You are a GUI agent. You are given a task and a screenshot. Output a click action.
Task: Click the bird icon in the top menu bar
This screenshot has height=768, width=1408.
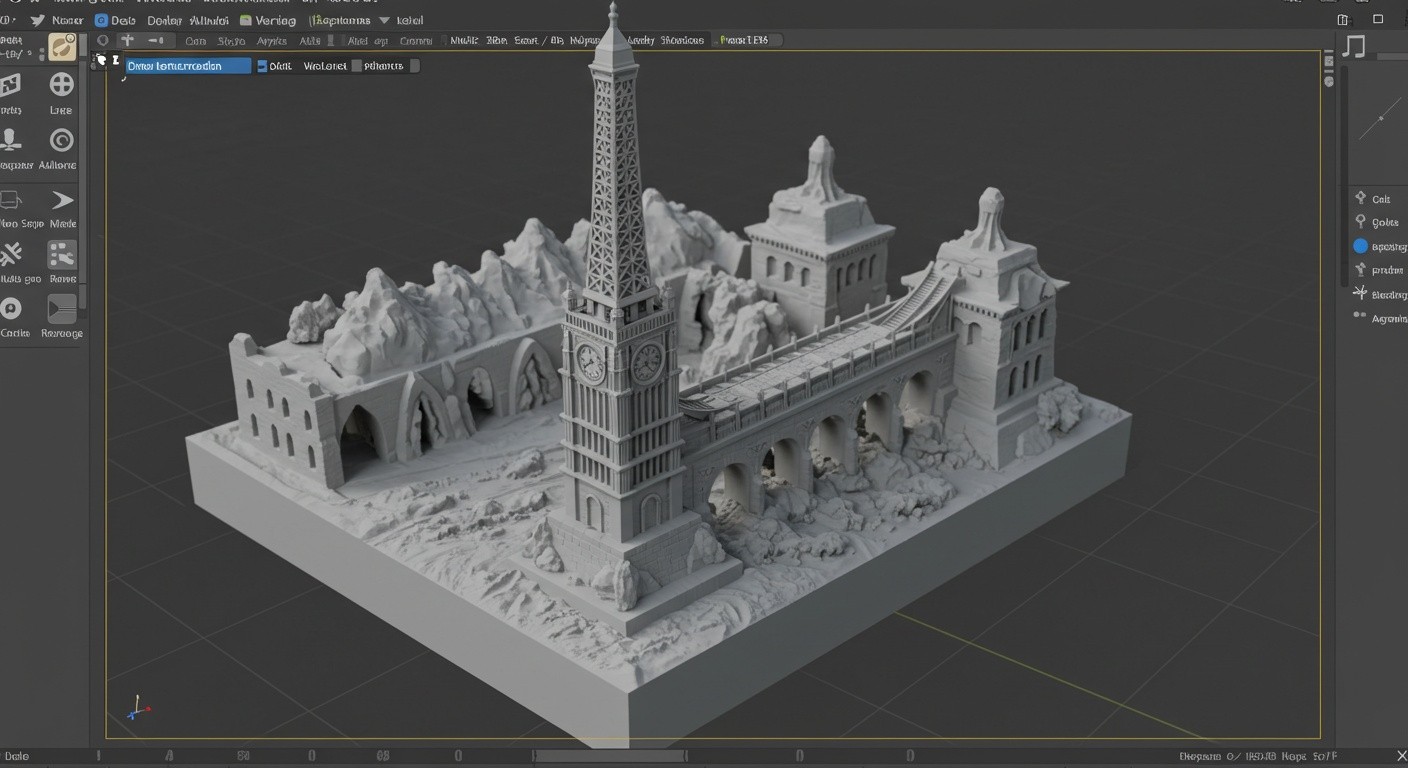coord(38,20)
